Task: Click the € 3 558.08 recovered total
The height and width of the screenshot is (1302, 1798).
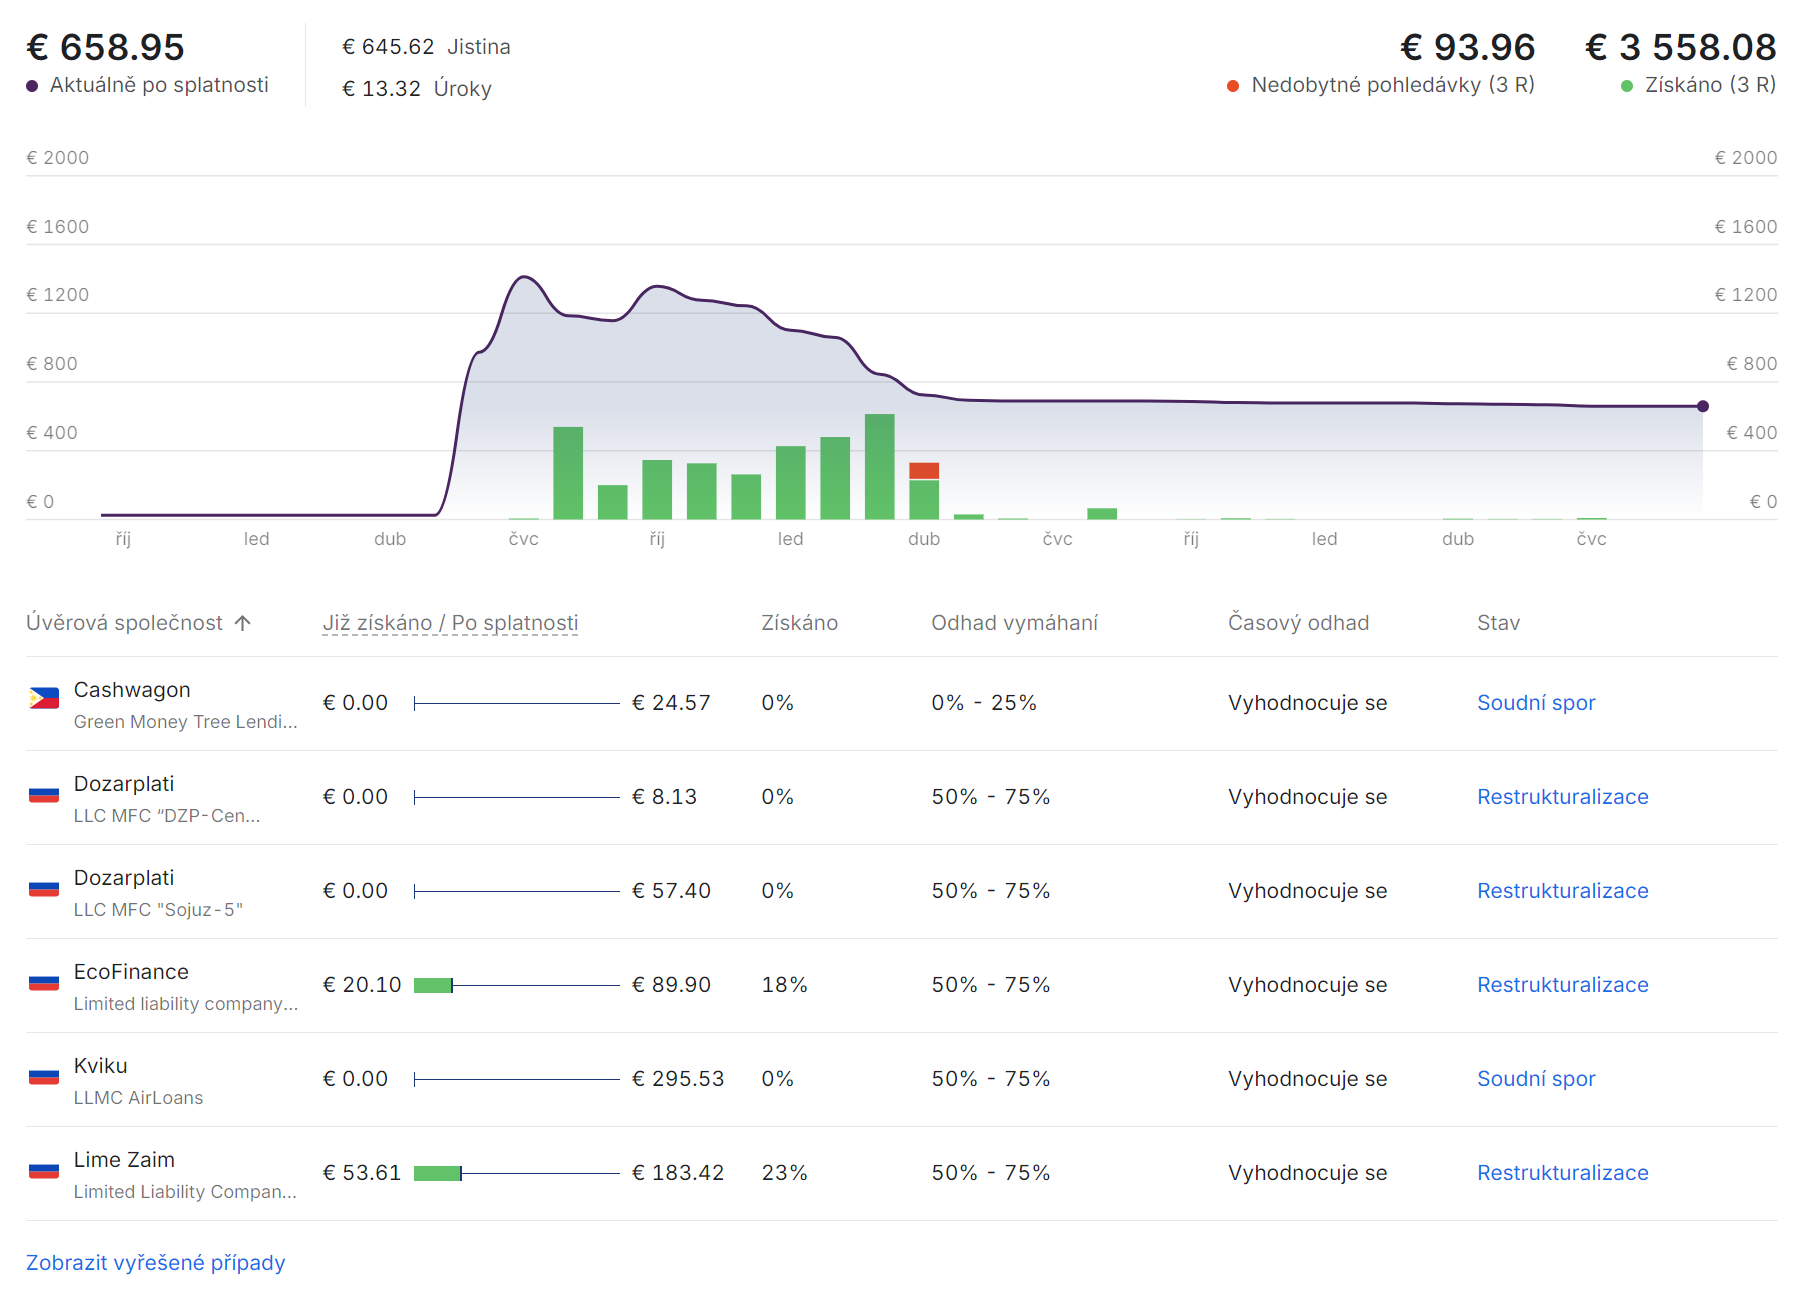Action: (1681, 47)
